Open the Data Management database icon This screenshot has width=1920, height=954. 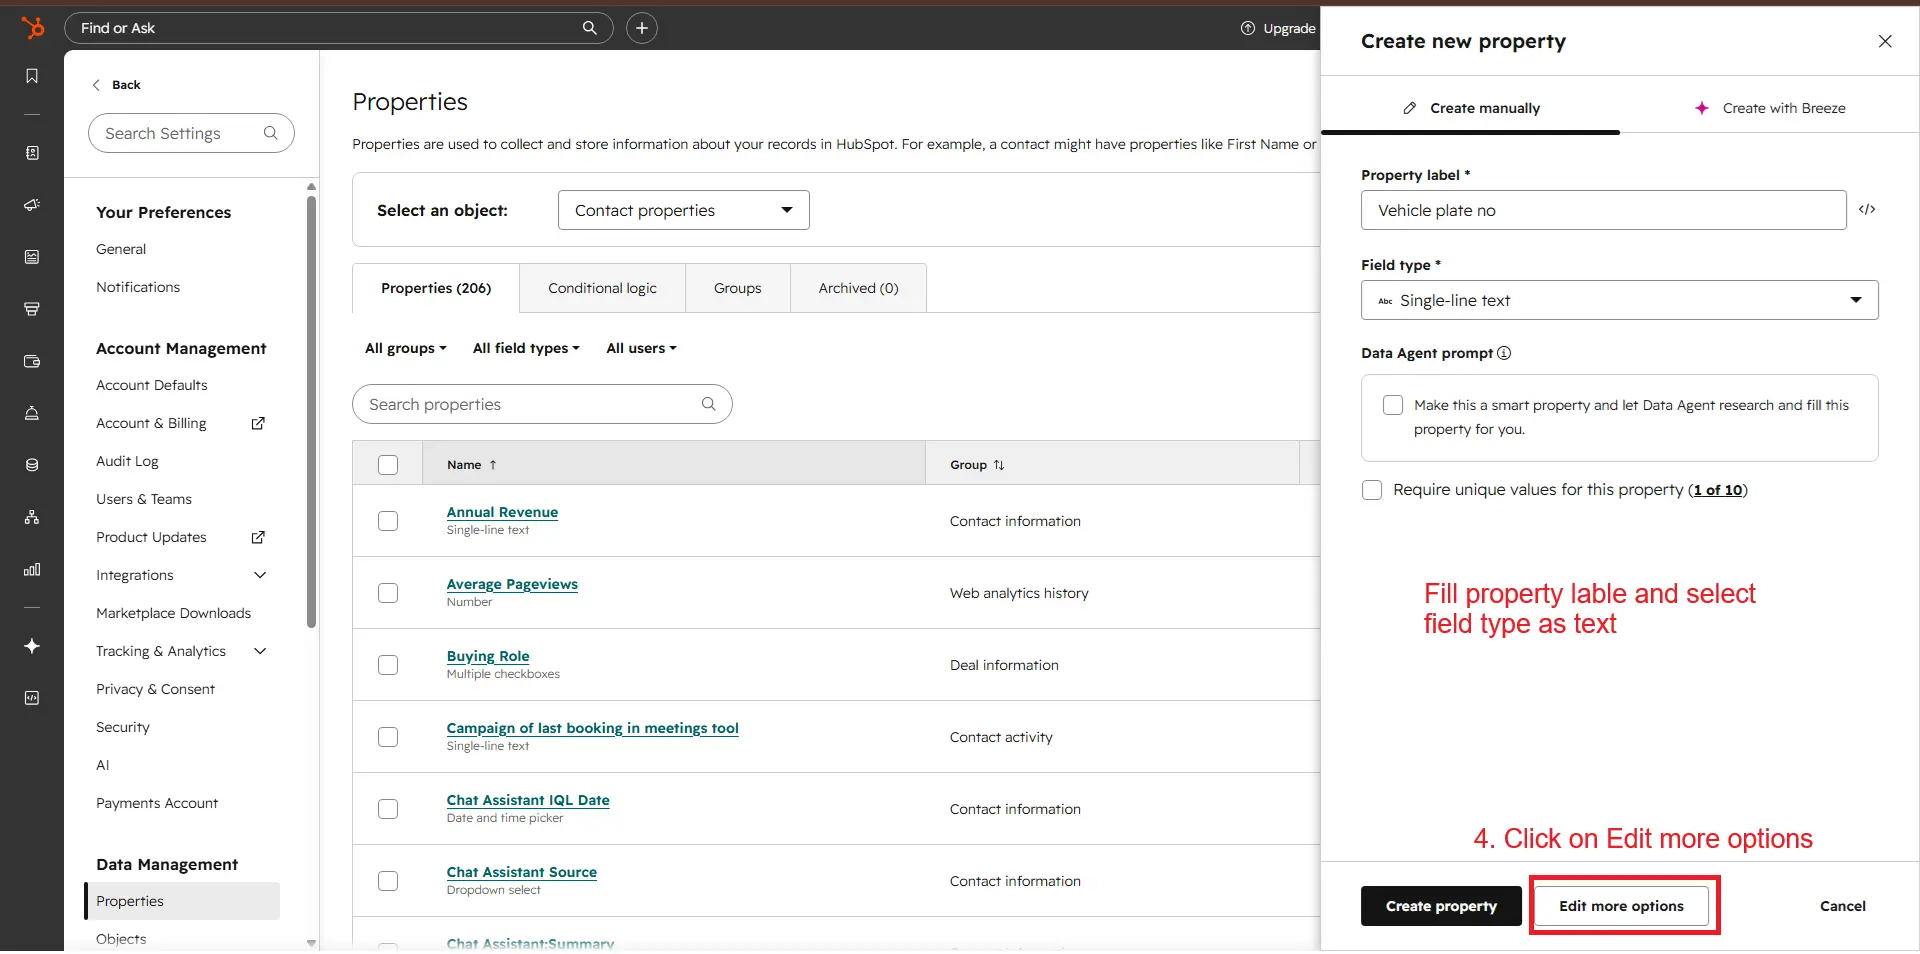[32, 465]
